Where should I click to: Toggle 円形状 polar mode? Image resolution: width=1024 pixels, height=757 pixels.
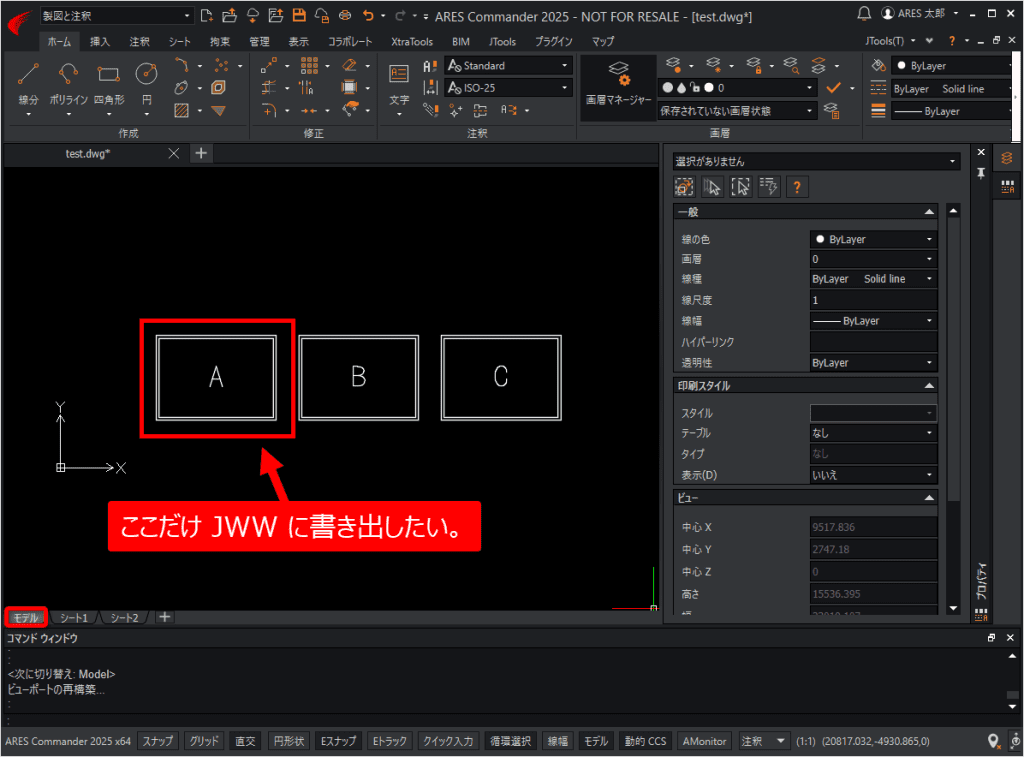pos(289,741)
